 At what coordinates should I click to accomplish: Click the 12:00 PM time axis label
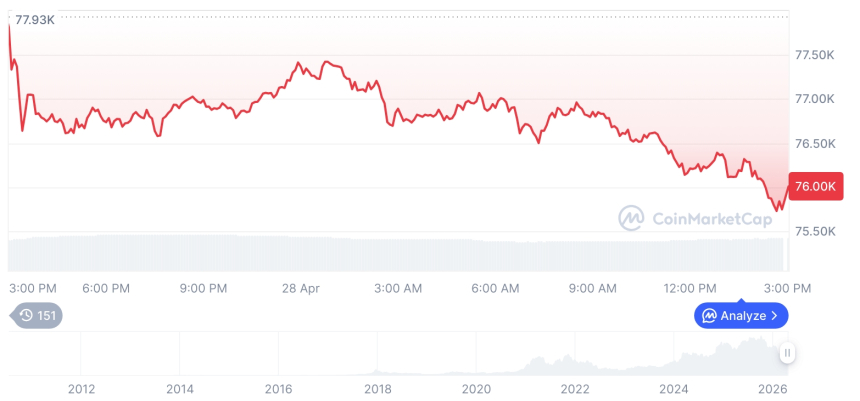point(690,288)
